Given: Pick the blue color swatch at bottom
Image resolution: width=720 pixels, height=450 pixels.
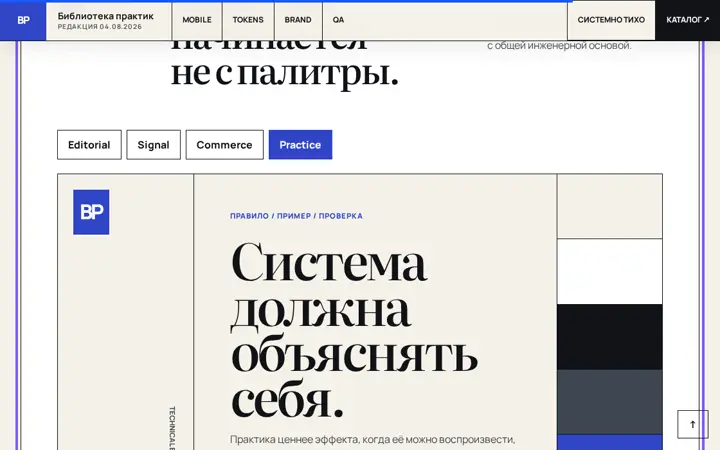Looking at the screenshot, I should [x=610, y=442].
